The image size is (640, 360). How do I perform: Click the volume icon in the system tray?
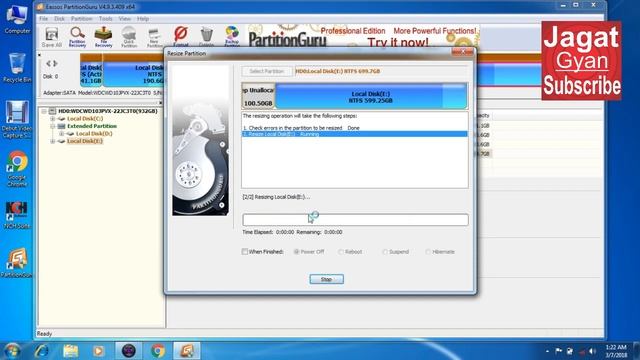coord(592,351)
